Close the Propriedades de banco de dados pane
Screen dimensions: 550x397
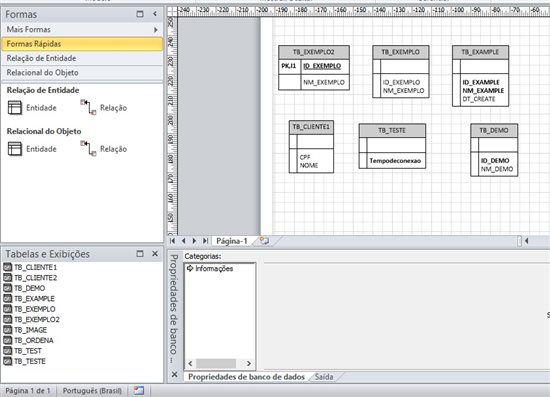tap(174, 375)
